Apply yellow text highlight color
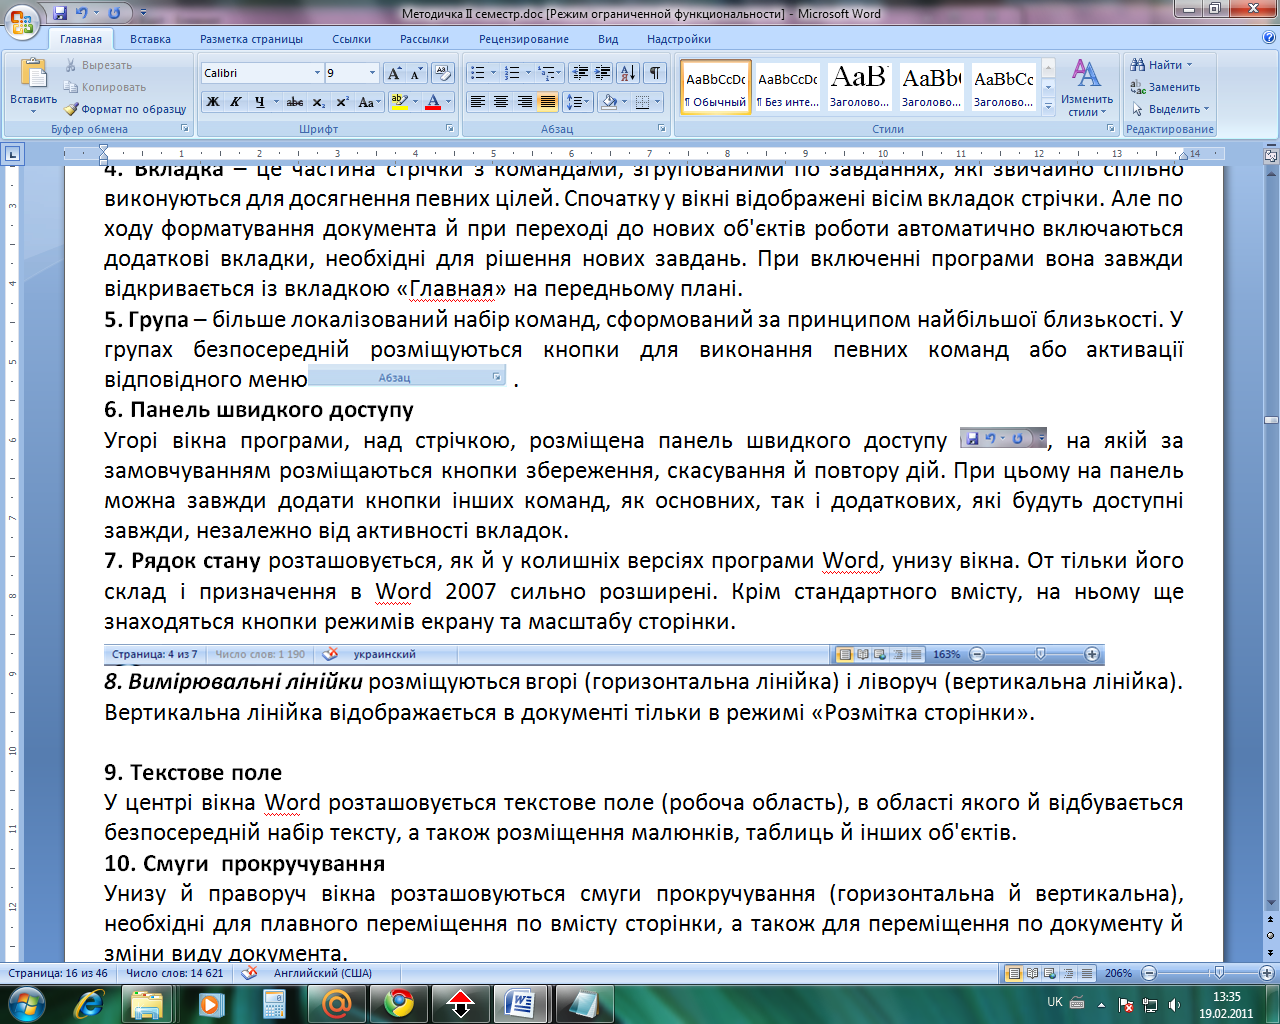 [399, 102]
